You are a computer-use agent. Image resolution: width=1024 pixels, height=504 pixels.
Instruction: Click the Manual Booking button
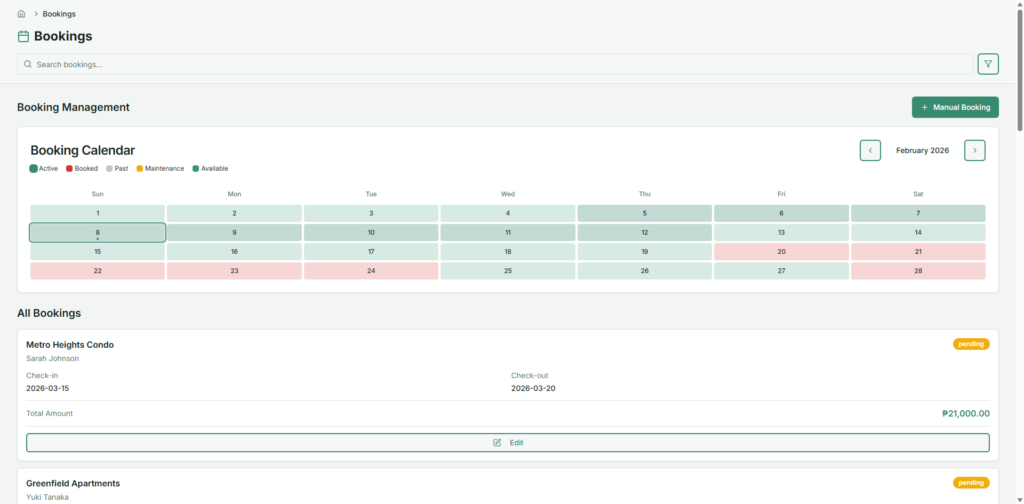coord(955,107)
